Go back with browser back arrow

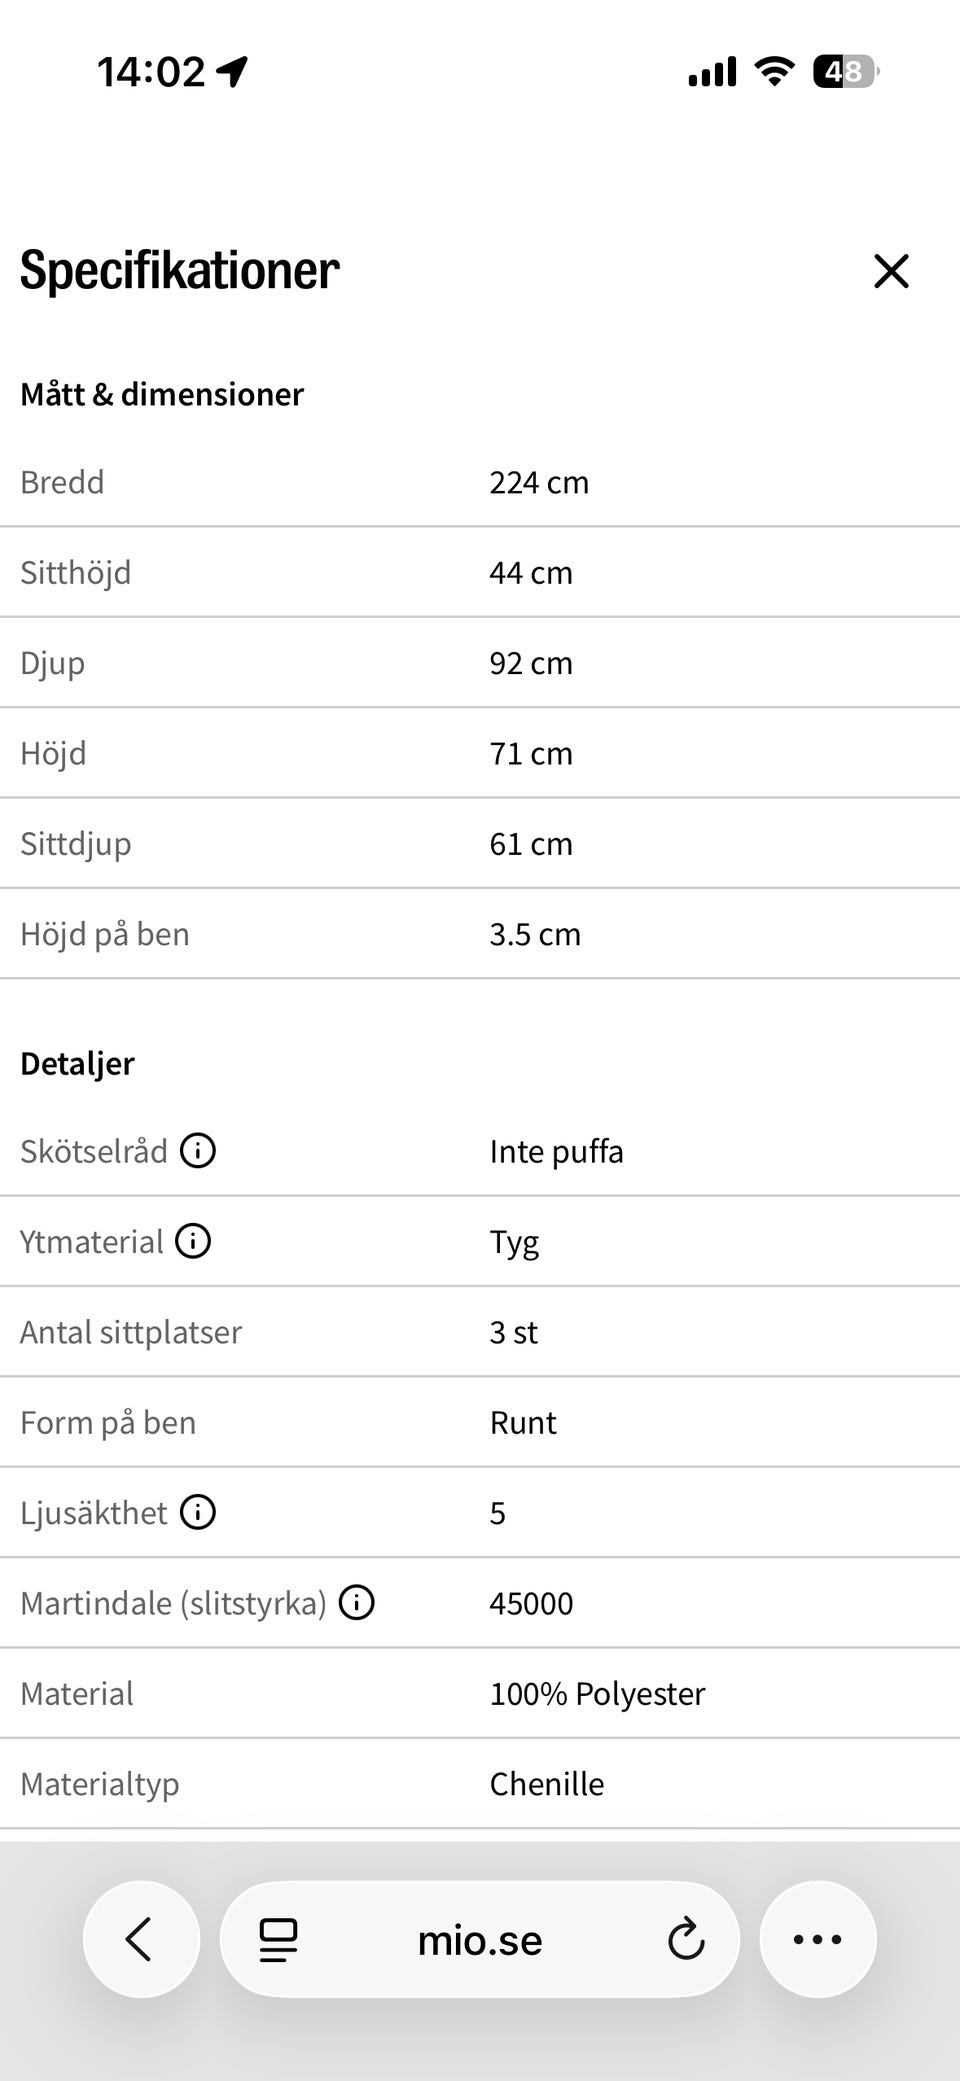[x=141, y=1939]
